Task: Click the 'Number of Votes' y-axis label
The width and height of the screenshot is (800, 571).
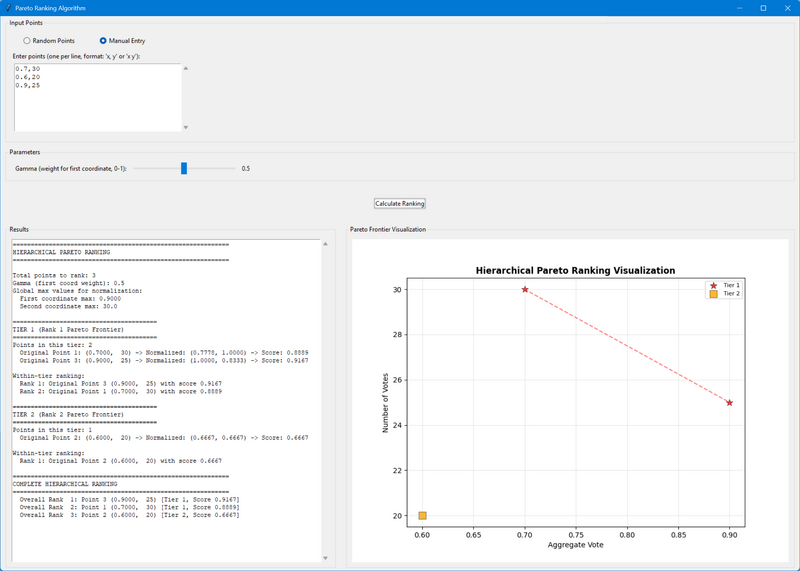Action: 385,403
